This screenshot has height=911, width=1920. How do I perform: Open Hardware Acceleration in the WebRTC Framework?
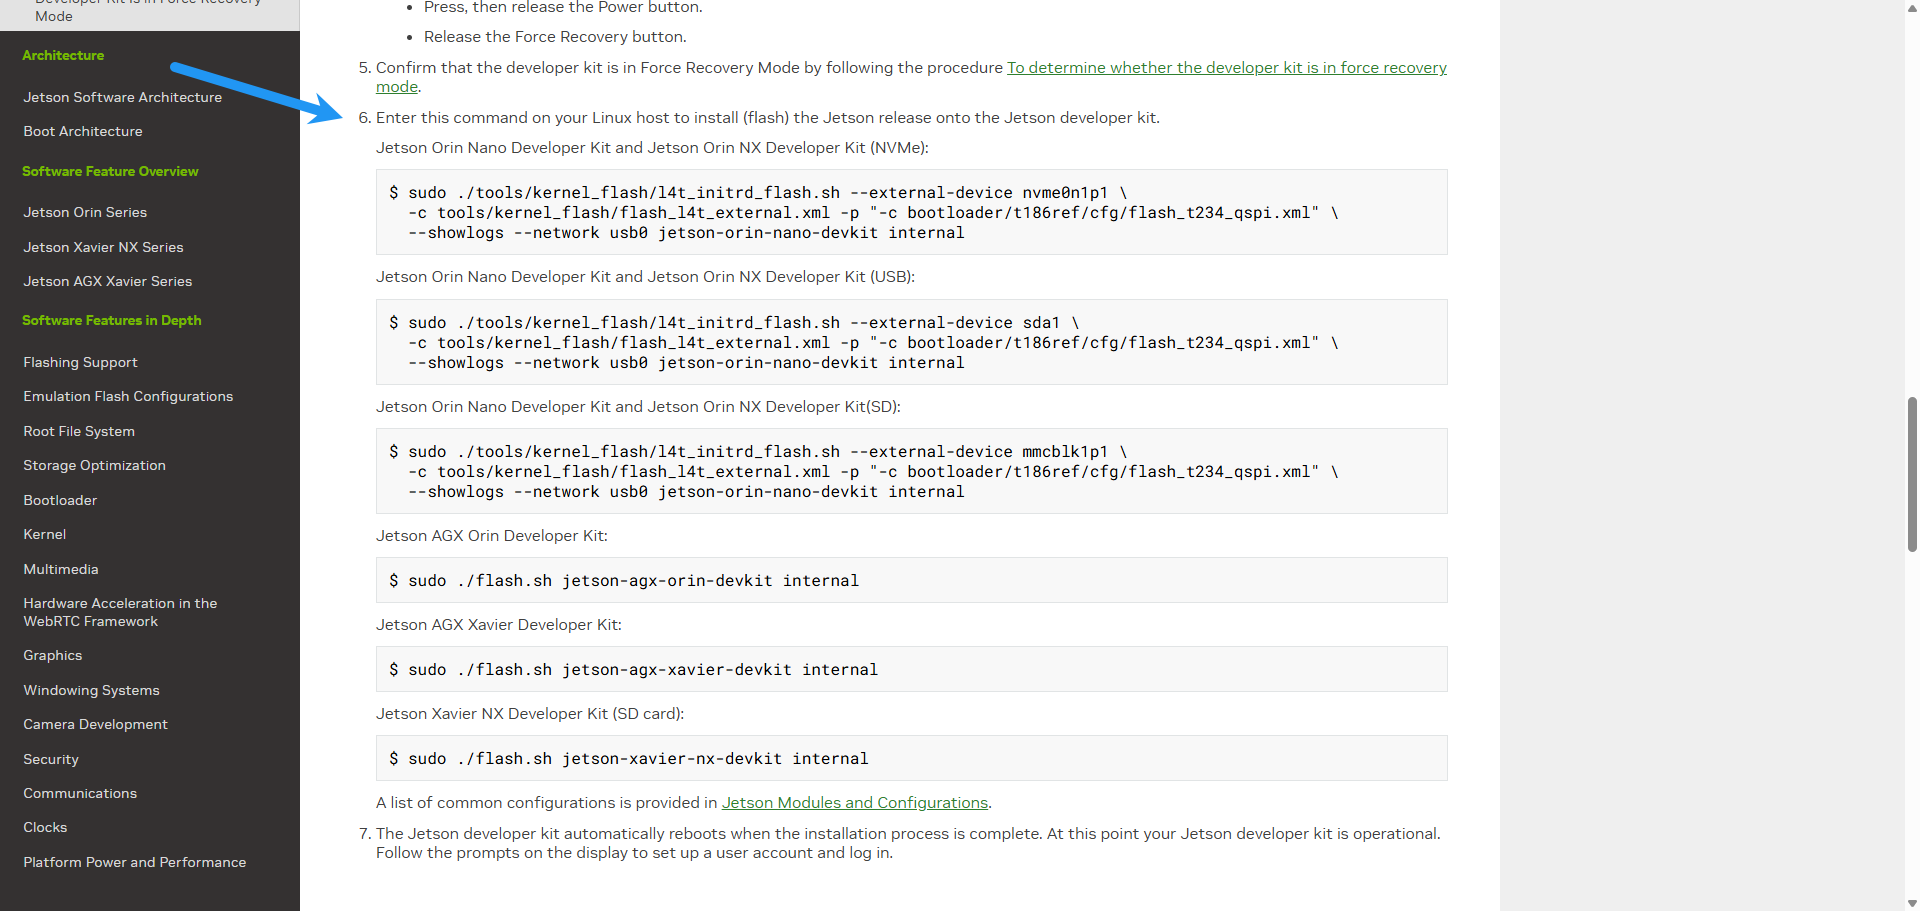click(120, 612)
